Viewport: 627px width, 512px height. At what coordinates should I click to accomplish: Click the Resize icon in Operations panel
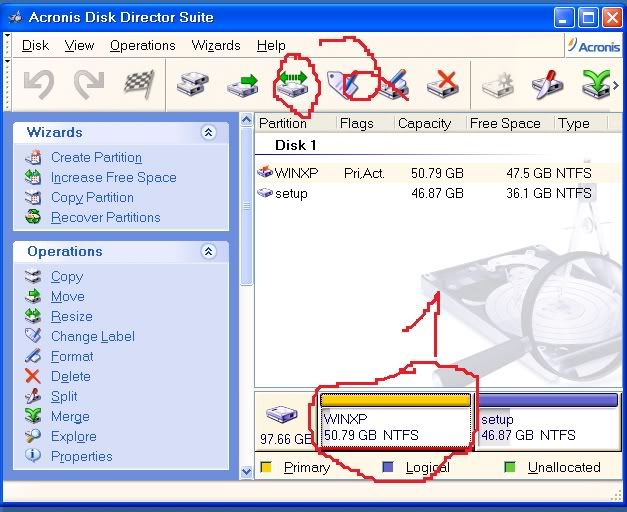33,316
